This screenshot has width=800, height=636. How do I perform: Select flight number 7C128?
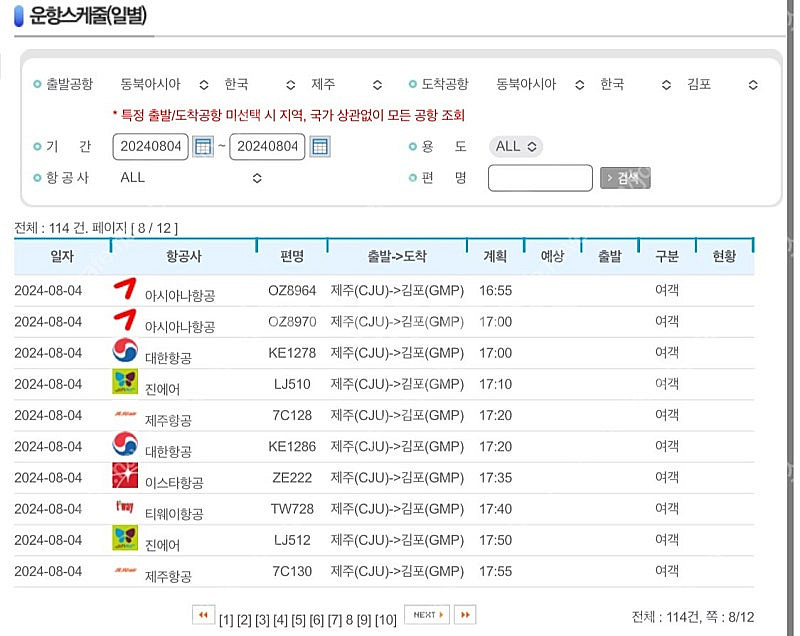[x=292, y=415]
